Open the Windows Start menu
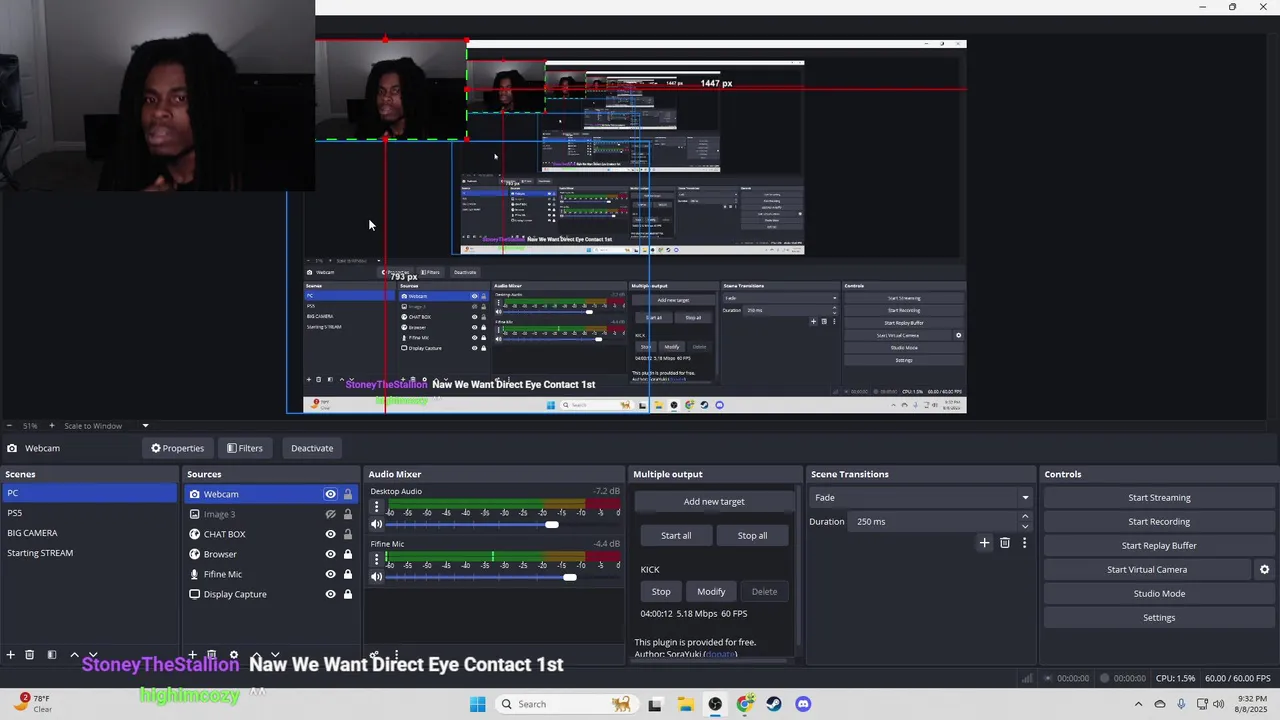 [x=478, y=704]
